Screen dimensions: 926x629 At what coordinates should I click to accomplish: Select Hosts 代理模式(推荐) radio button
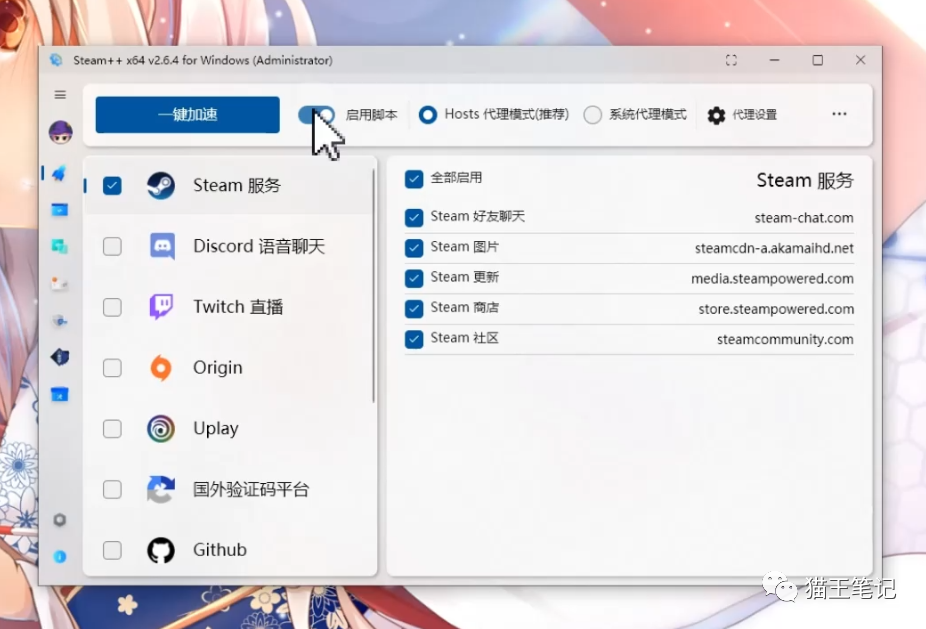428,115
